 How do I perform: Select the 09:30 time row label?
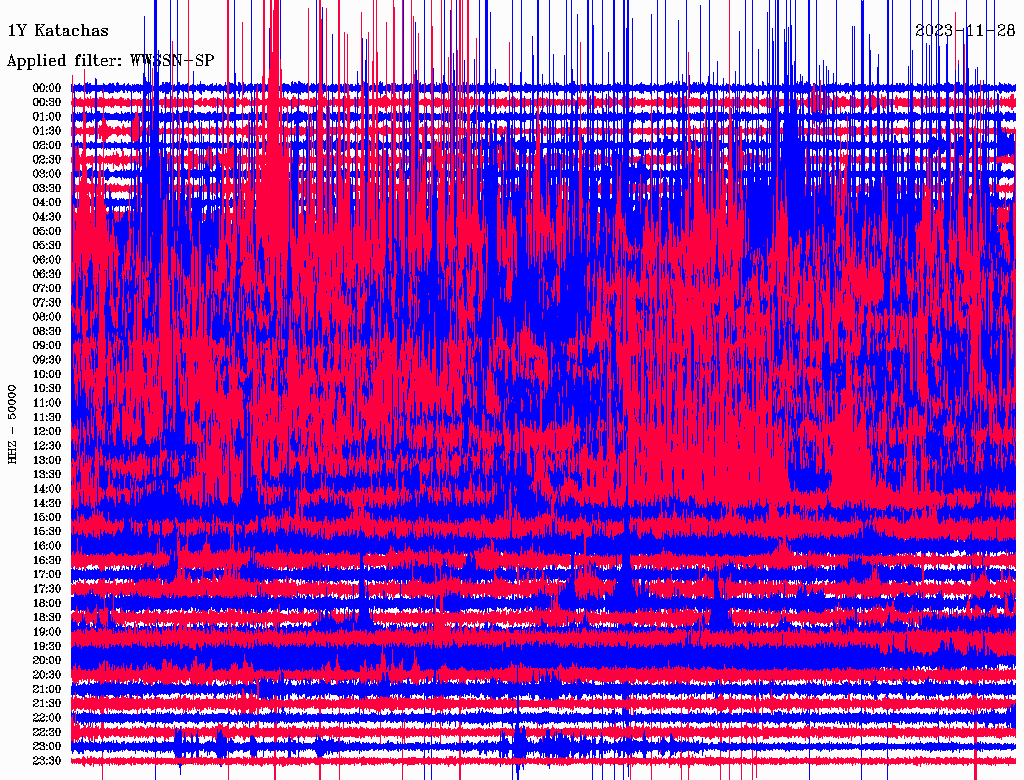pos(47,360)
